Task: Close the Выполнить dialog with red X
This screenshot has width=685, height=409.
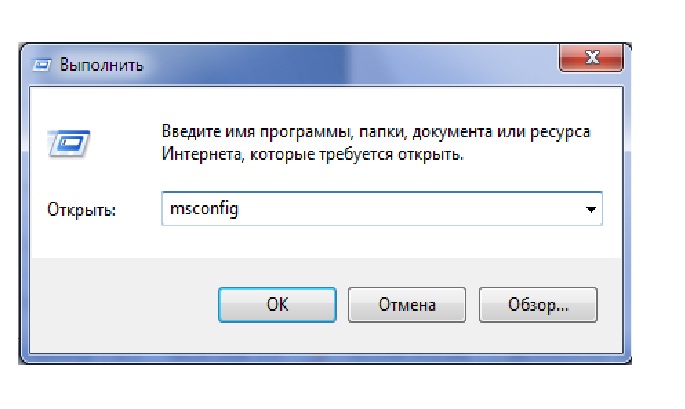Action: [x=591, y=57]
